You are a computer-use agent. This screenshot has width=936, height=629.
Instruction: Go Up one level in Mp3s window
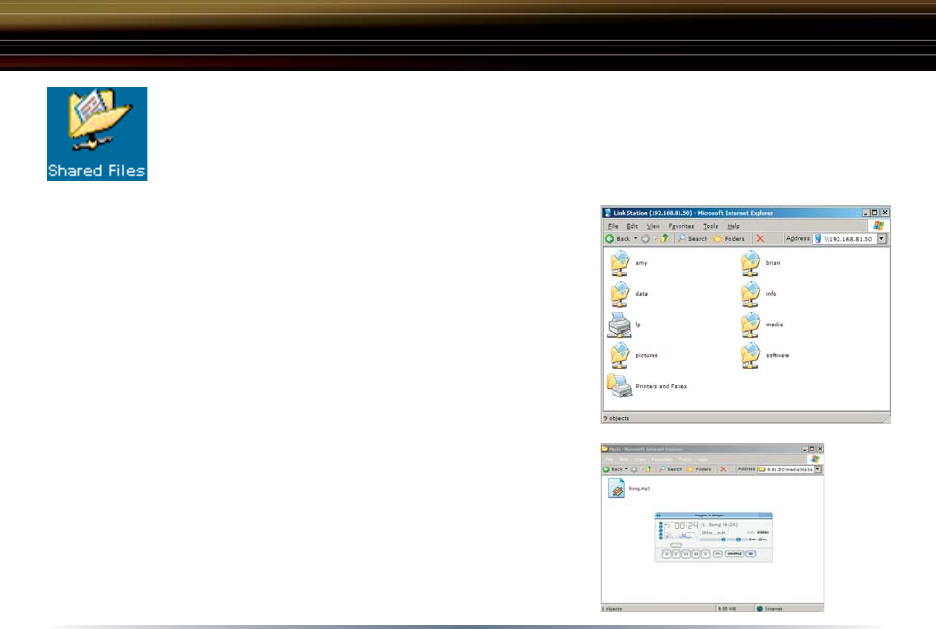click(649, 469)
